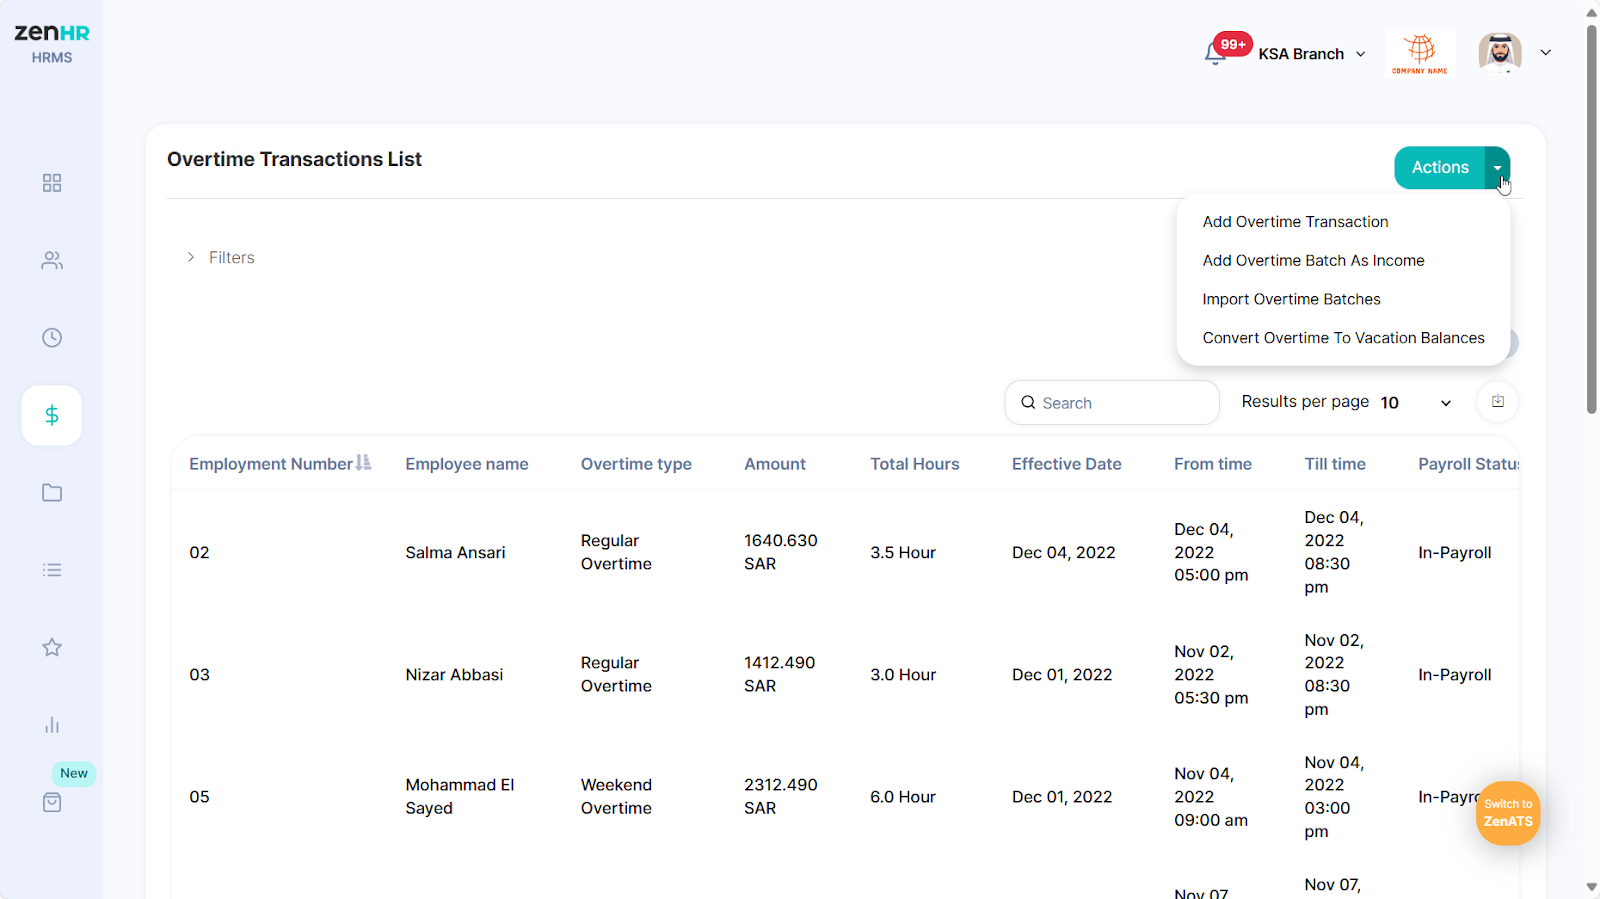Screen dimensions: 1600x899
Task: Open the KSA Branch dropdown
Action: [1312, 54]
